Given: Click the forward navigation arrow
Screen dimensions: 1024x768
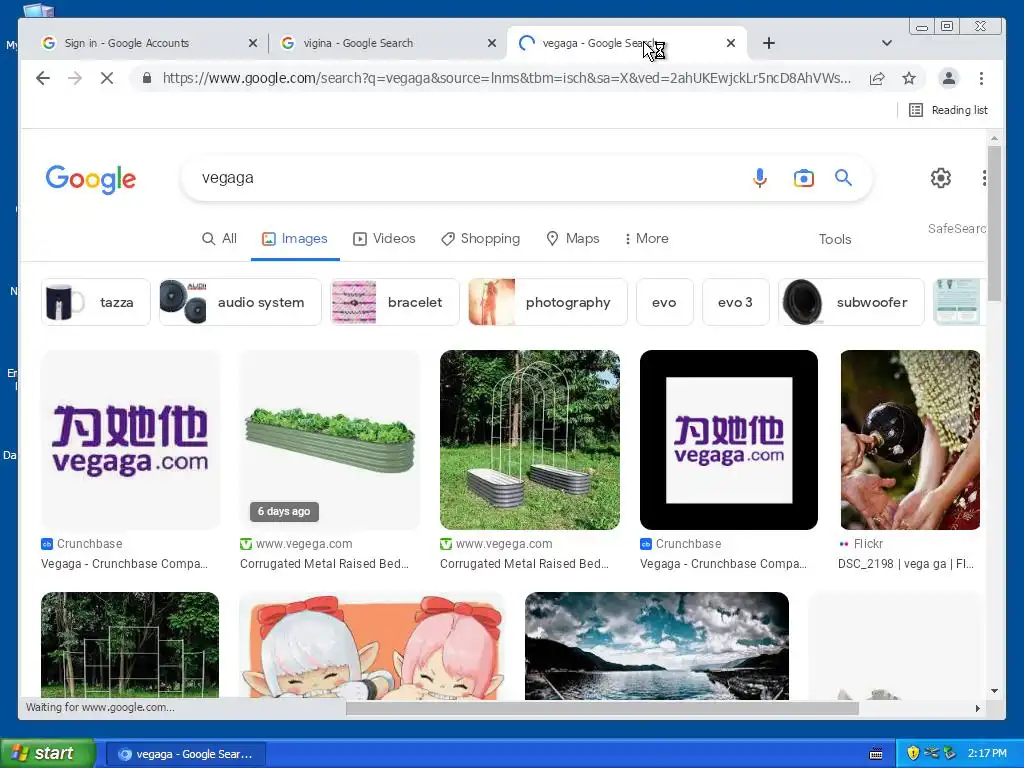Looking at the screenshot, I should point(75,78).
